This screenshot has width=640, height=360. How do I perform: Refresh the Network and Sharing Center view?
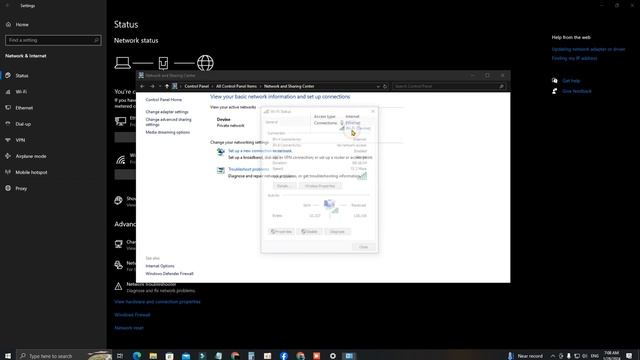point(385,86)
